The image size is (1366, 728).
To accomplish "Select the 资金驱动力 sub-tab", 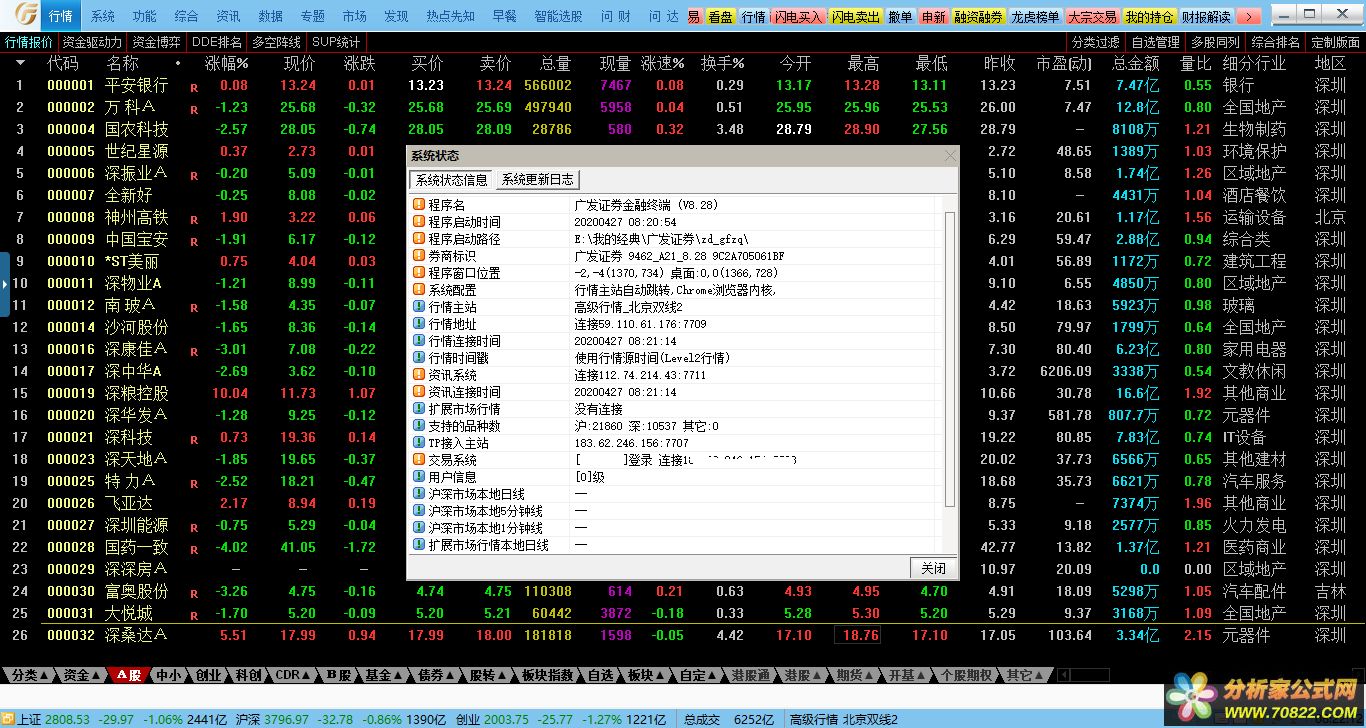I will click(92, 42).
